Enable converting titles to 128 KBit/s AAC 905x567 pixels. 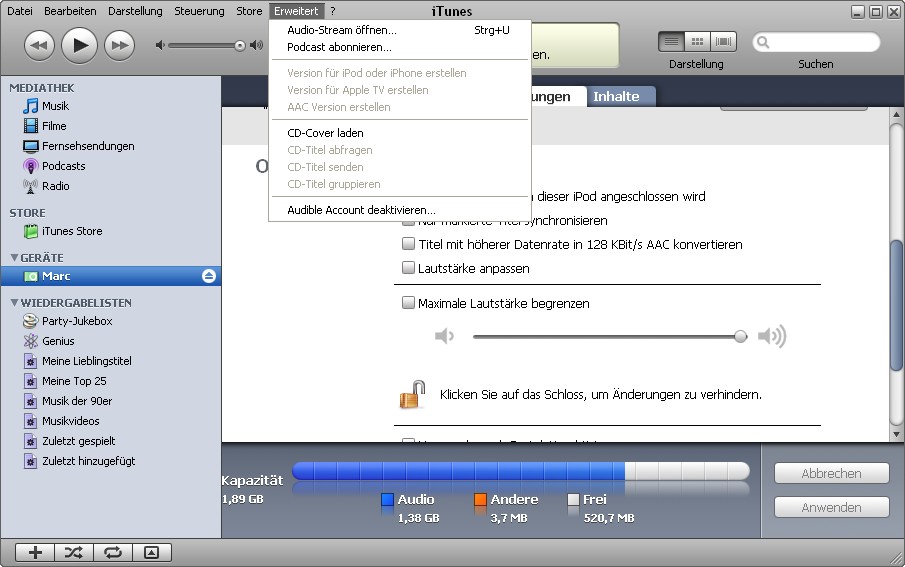click(x=408, y=244)
